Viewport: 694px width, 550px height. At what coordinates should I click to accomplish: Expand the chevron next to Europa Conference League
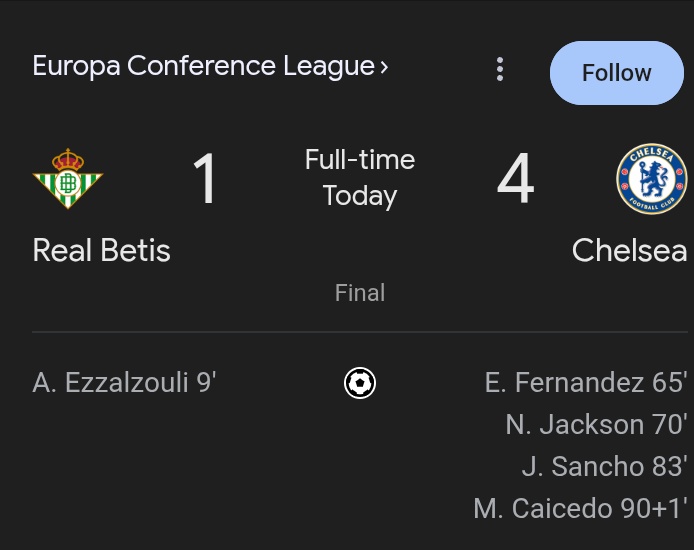pyautogui.click(x=384, y=67)
